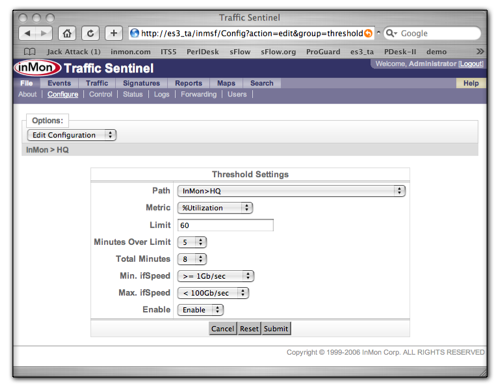Open the Edit Configuration dropdown
The width and height of the screenshot is (500, 387).
click(72, 135)
